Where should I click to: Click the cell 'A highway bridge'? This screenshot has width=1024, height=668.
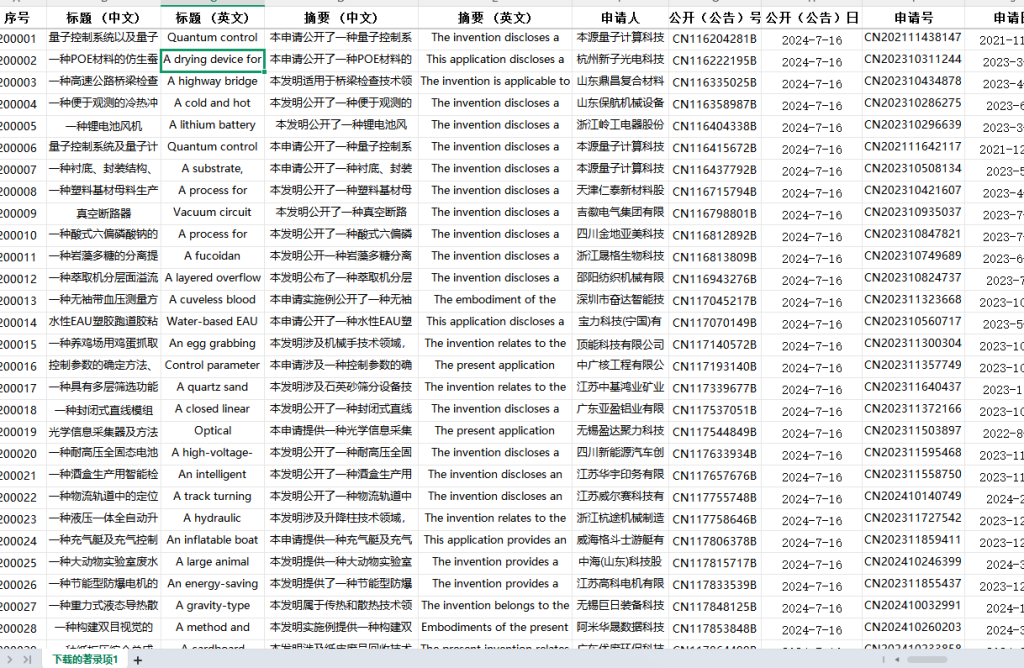(212, 82)
